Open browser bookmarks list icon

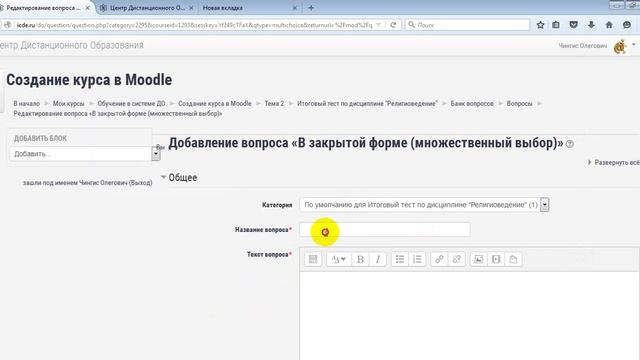point(556,25)
